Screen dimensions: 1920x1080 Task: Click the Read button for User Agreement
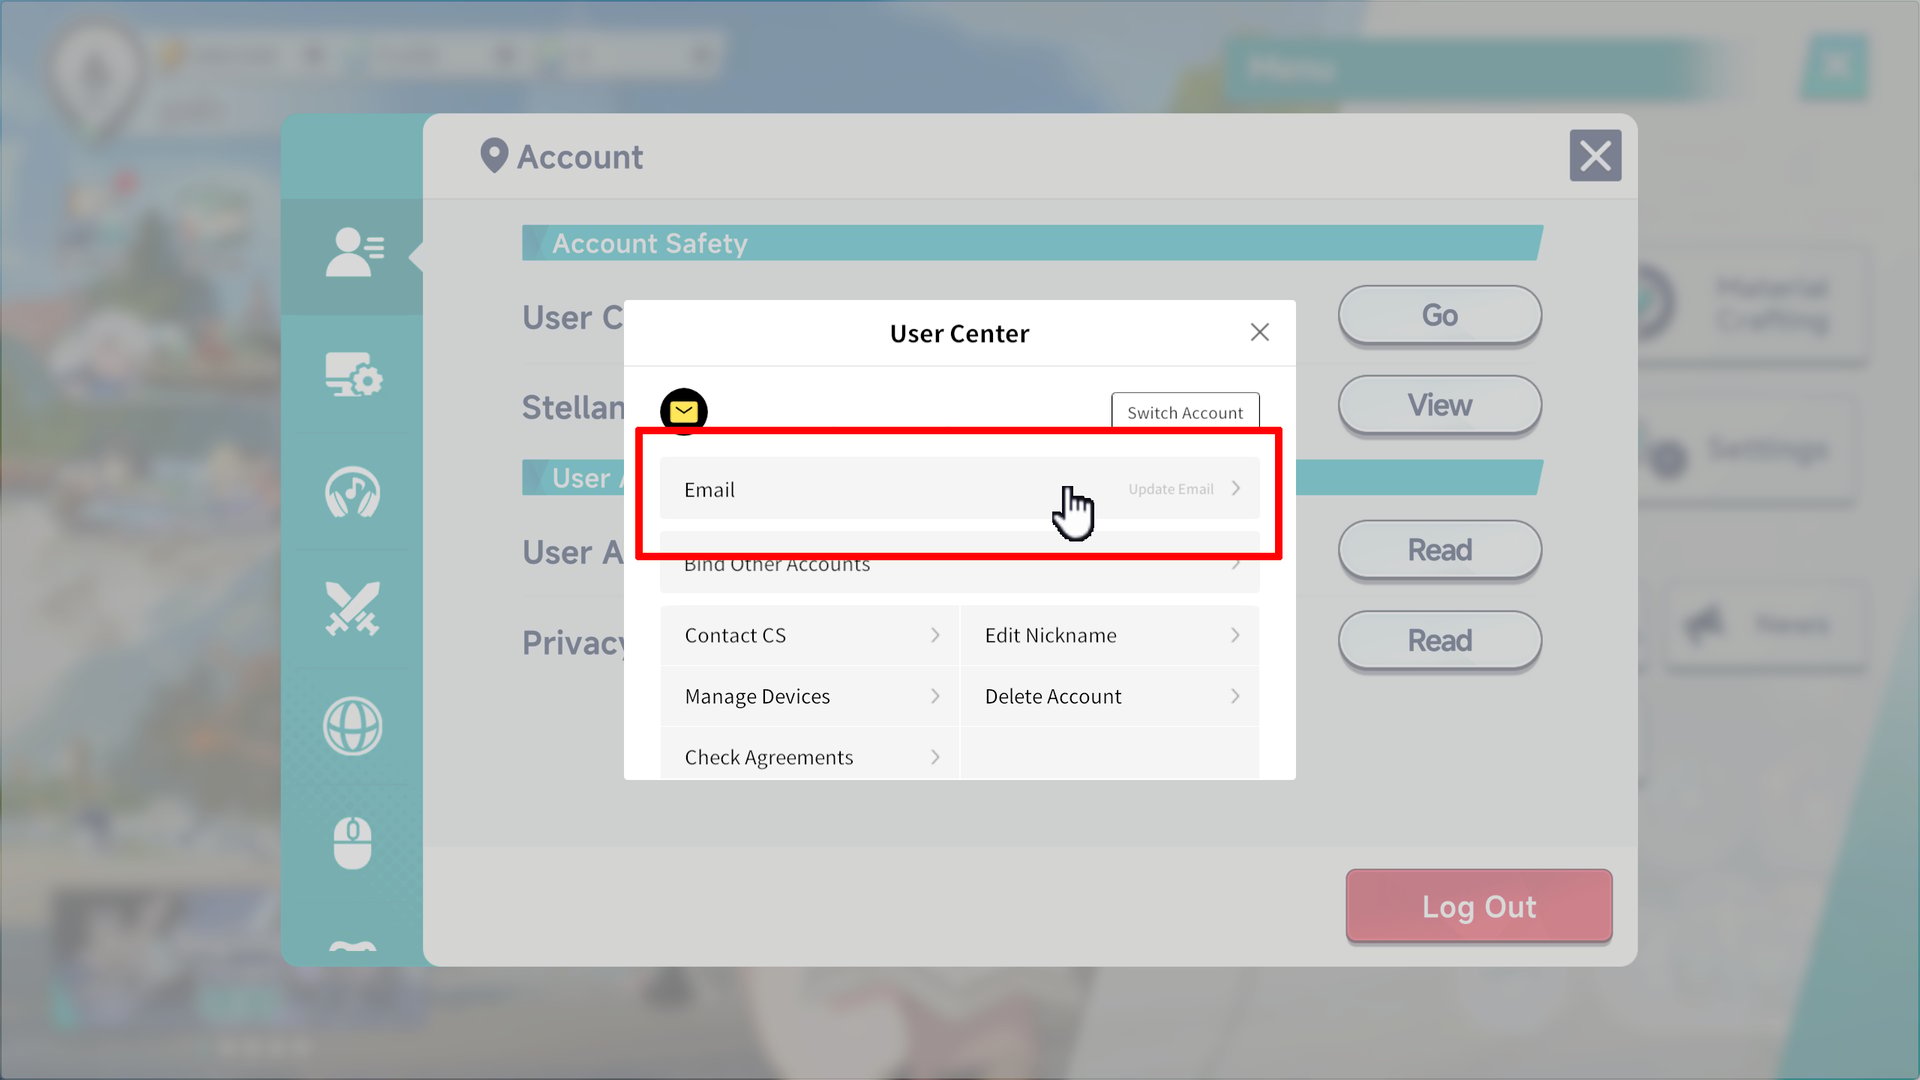[1440, 550]
